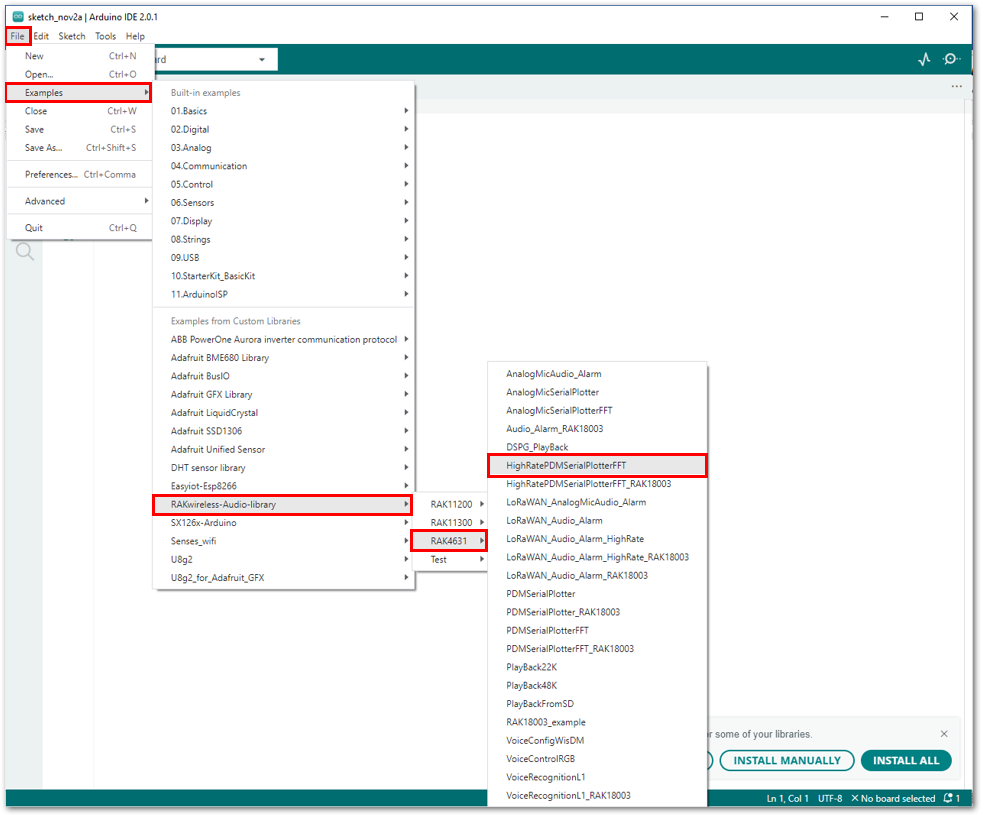Open the AnalogMicSerialPlotterFFT example
This screenshot has width=982, height=816.
597,411
